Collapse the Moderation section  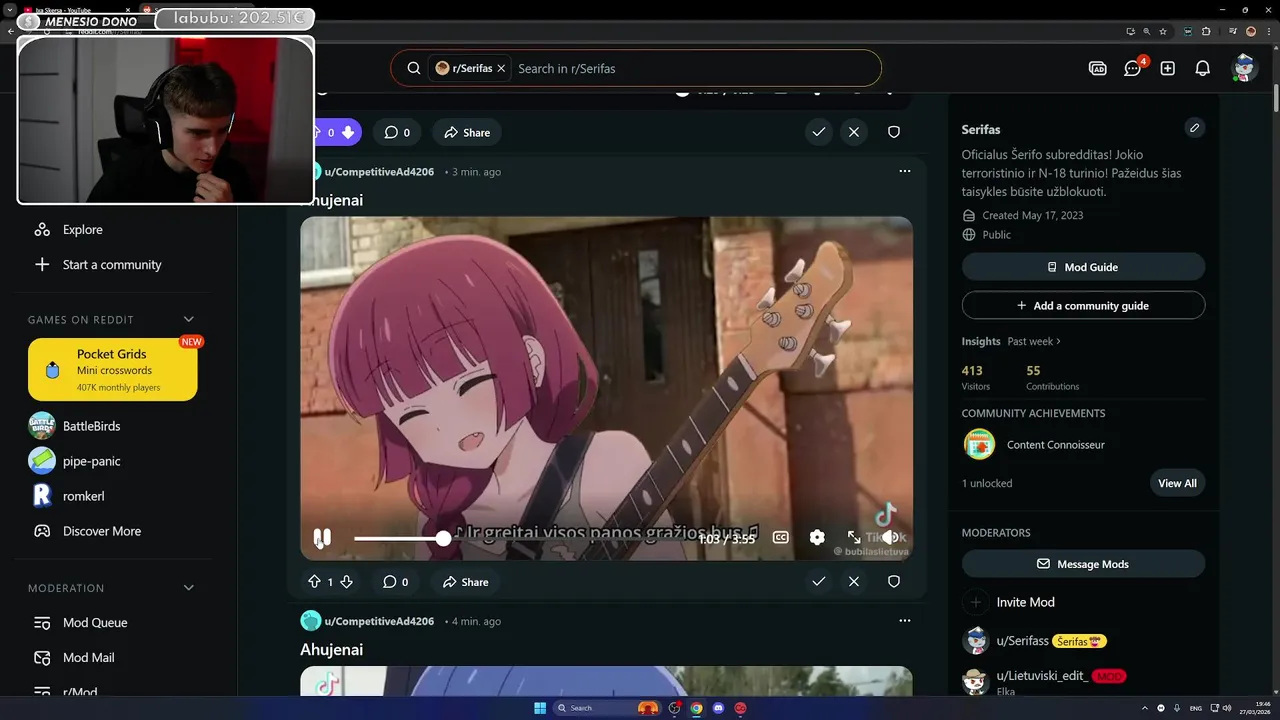point(188,588)
